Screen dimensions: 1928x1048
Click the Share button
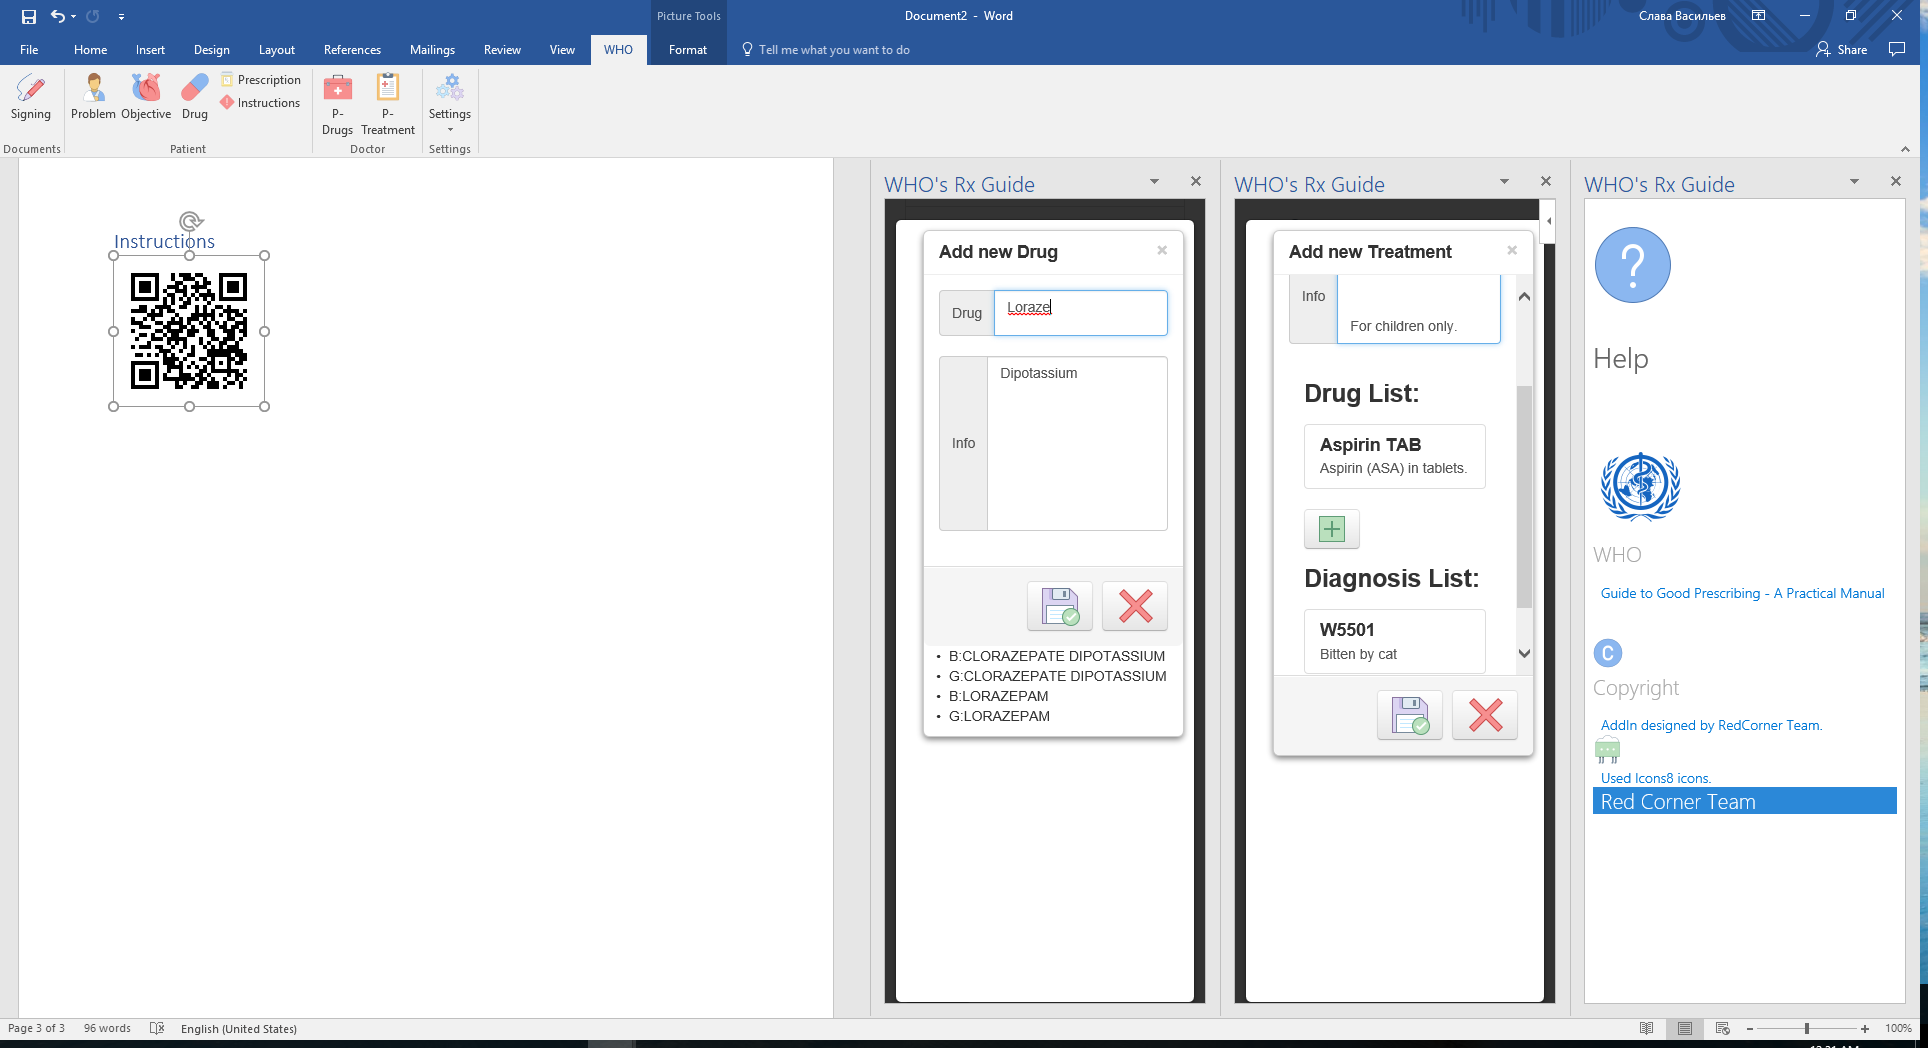(x=1842, y=50)
